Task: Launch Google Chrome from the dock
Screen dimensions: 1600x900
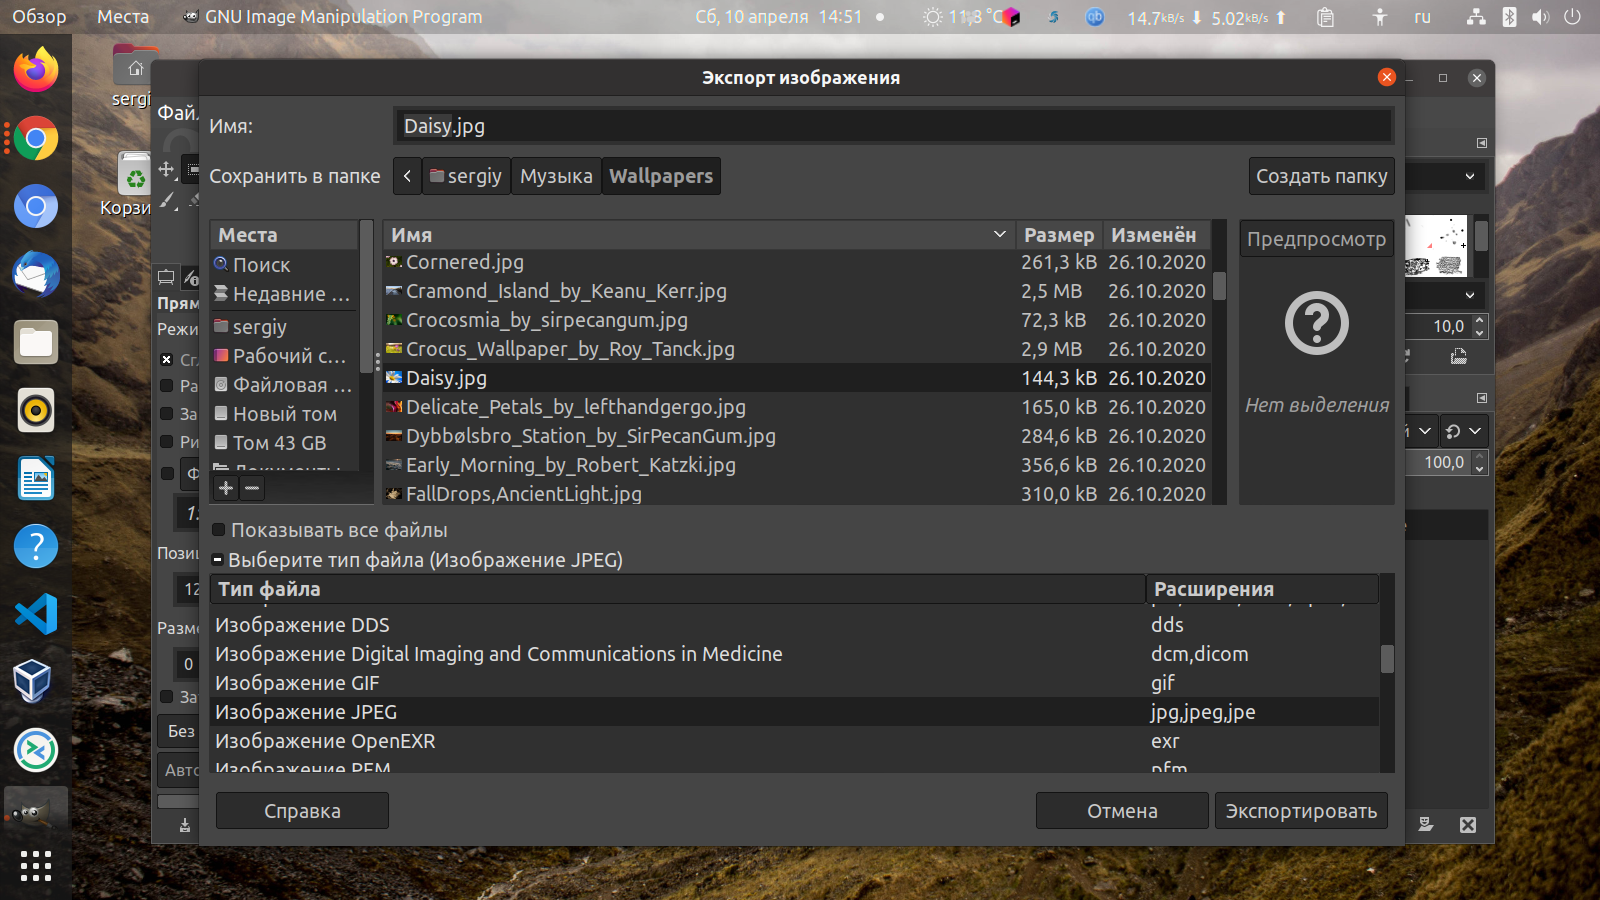Action: click(x=36, y=138)
